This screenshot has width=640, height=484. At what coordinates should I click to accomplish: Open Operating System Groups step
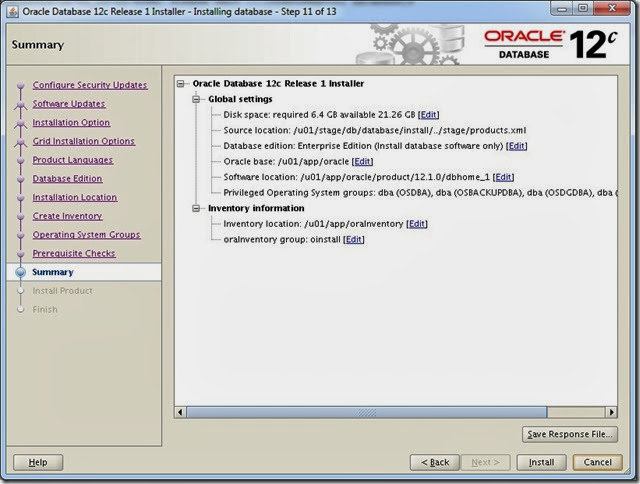point(87,235)
